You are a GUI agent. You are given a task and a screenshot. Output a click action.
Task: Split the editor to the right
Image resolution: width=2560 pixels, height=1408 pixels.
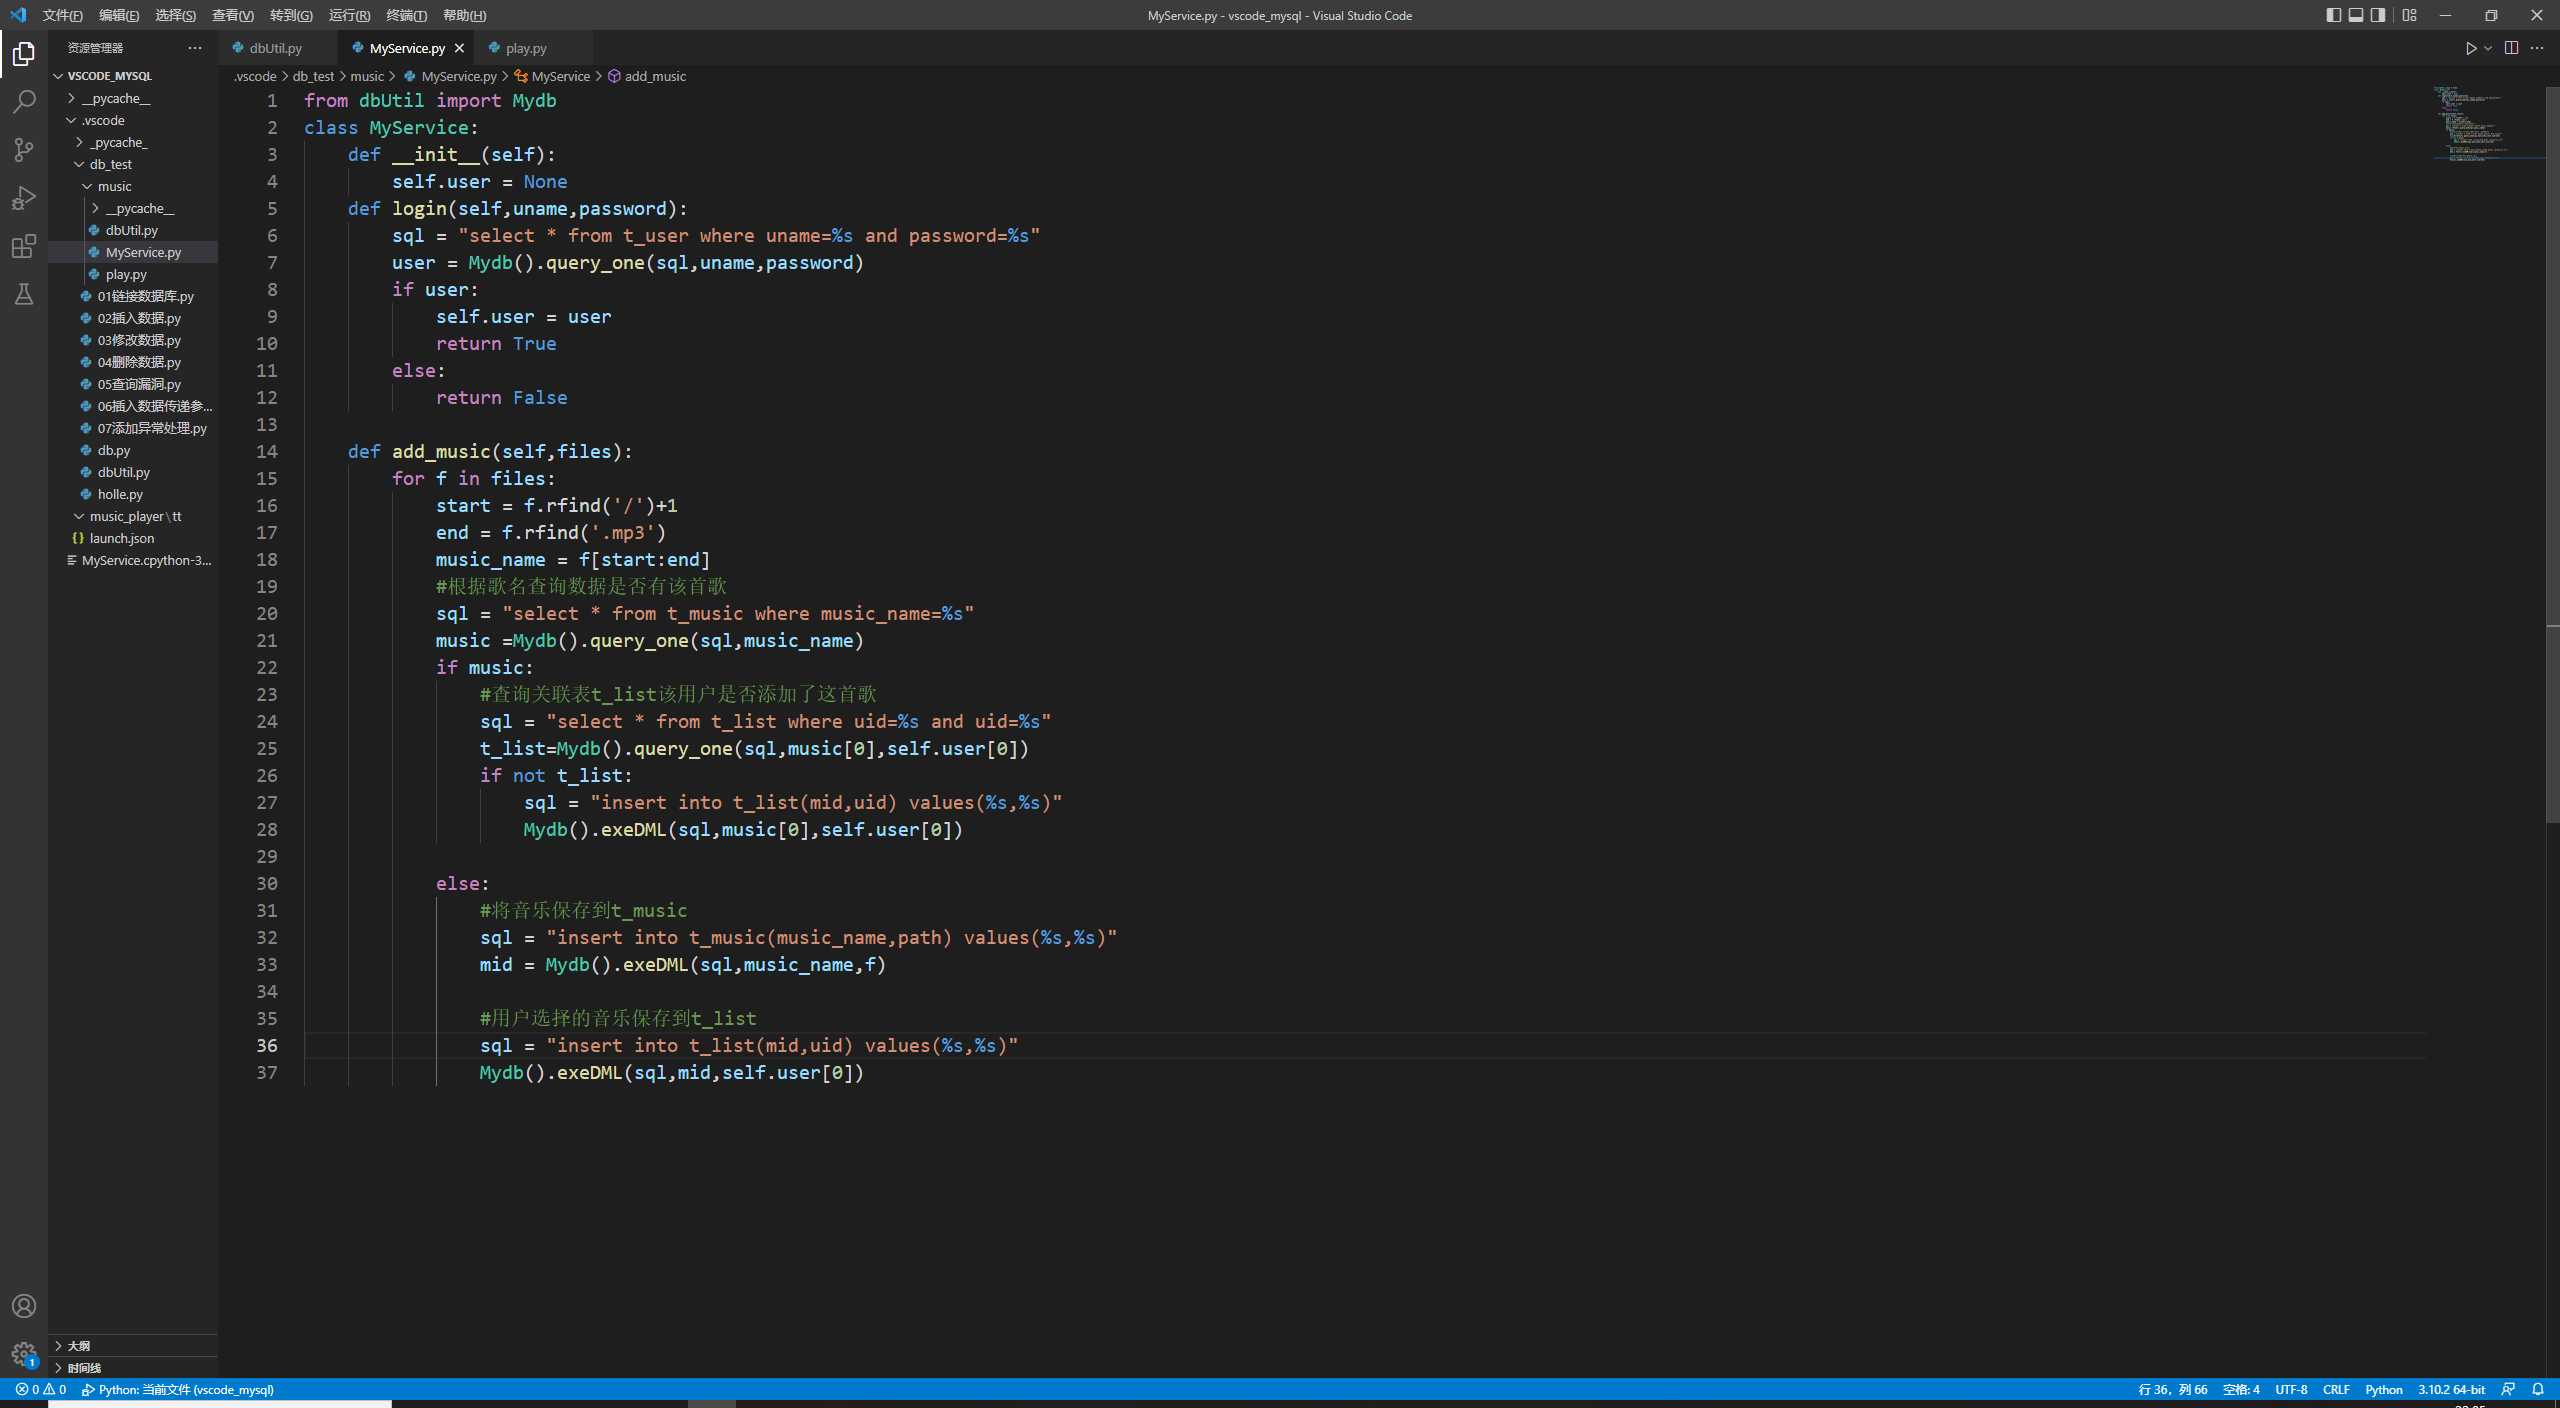(2511, 48)
